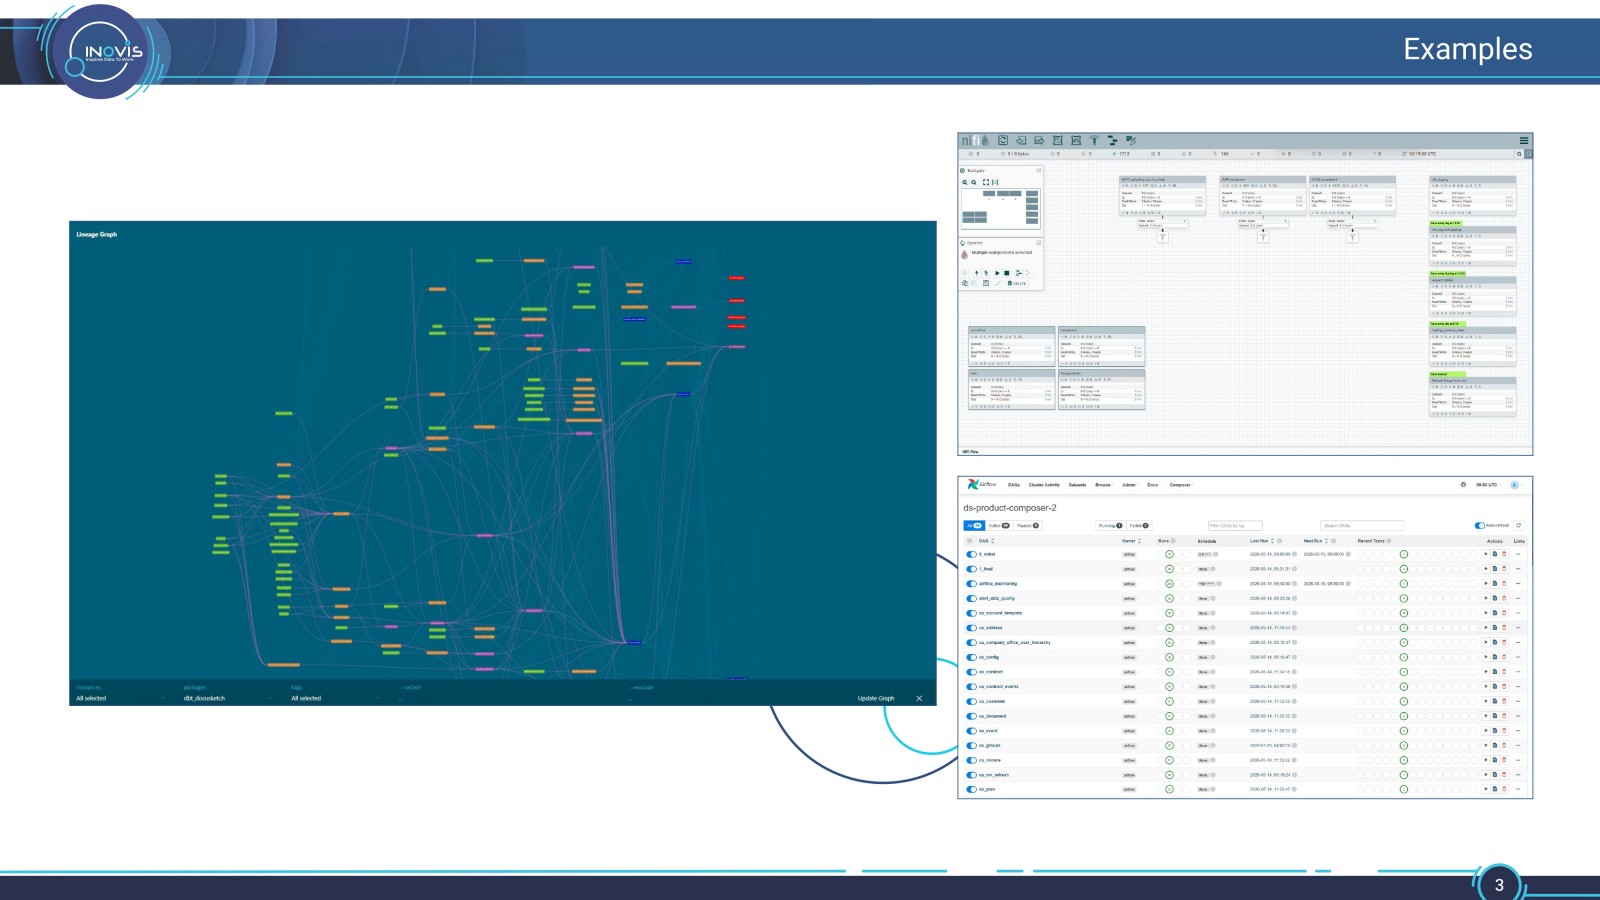
Task: Sort DAG list by DAG column
Action: [986, 541]
